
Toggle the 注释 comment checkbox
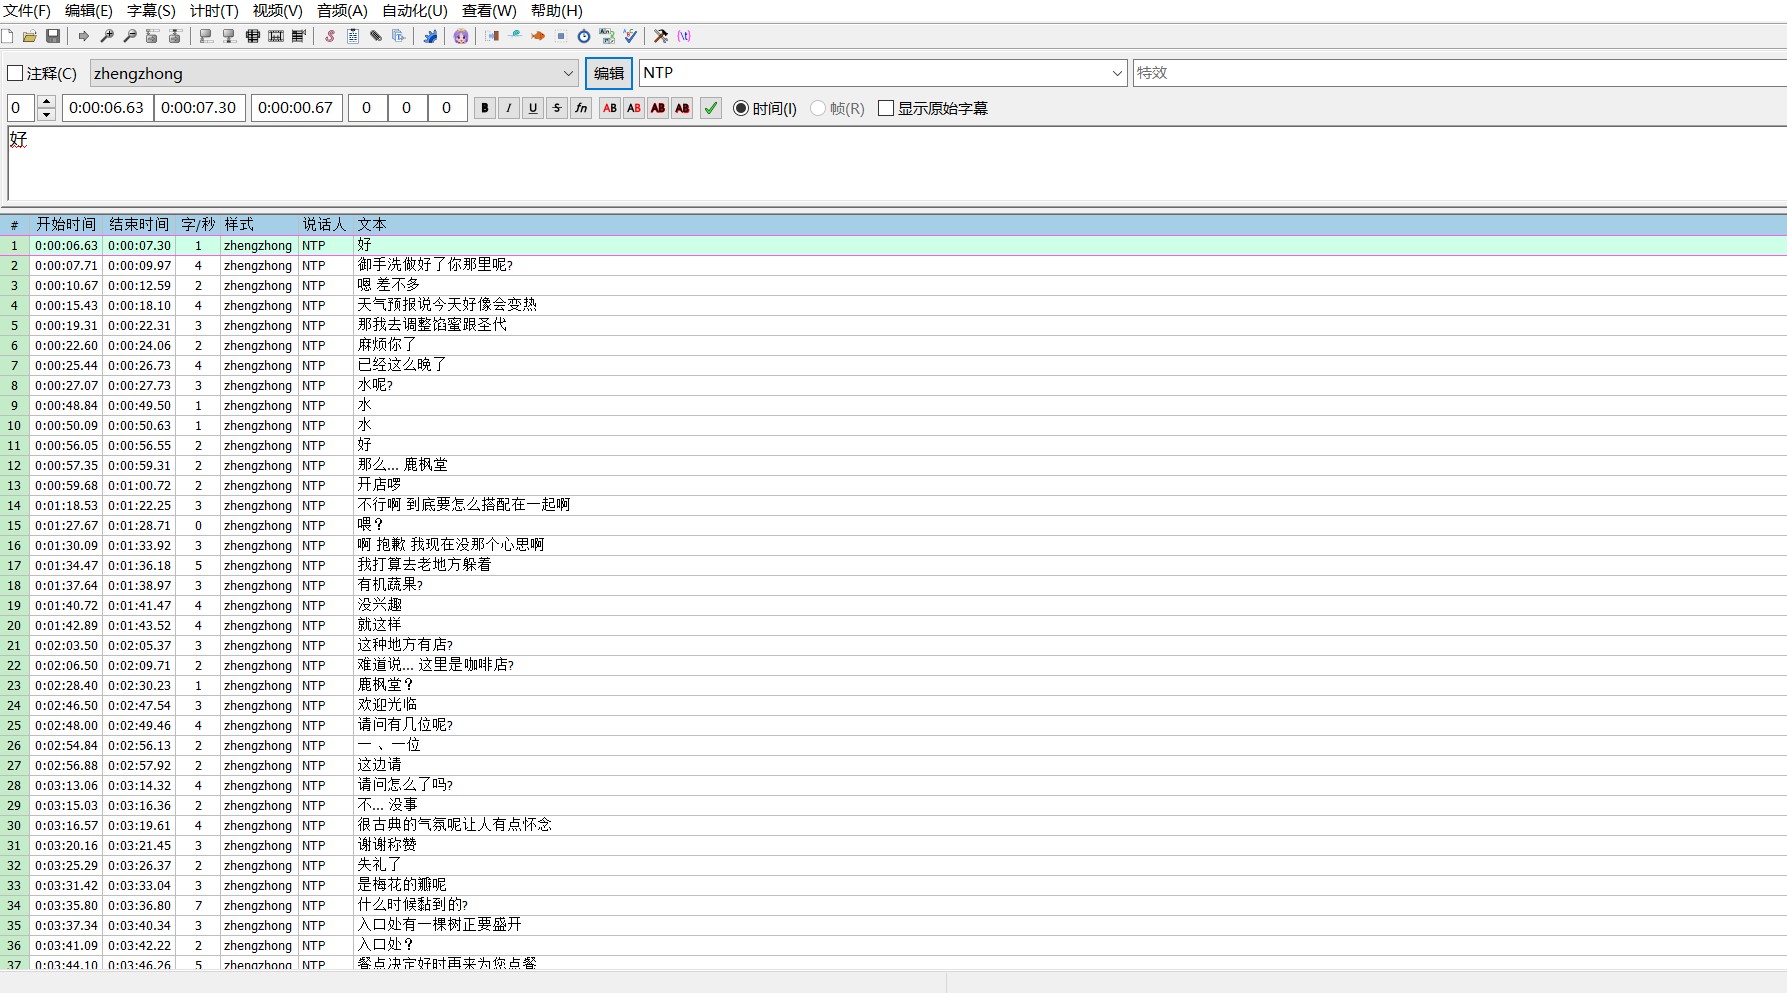(15, 73)
